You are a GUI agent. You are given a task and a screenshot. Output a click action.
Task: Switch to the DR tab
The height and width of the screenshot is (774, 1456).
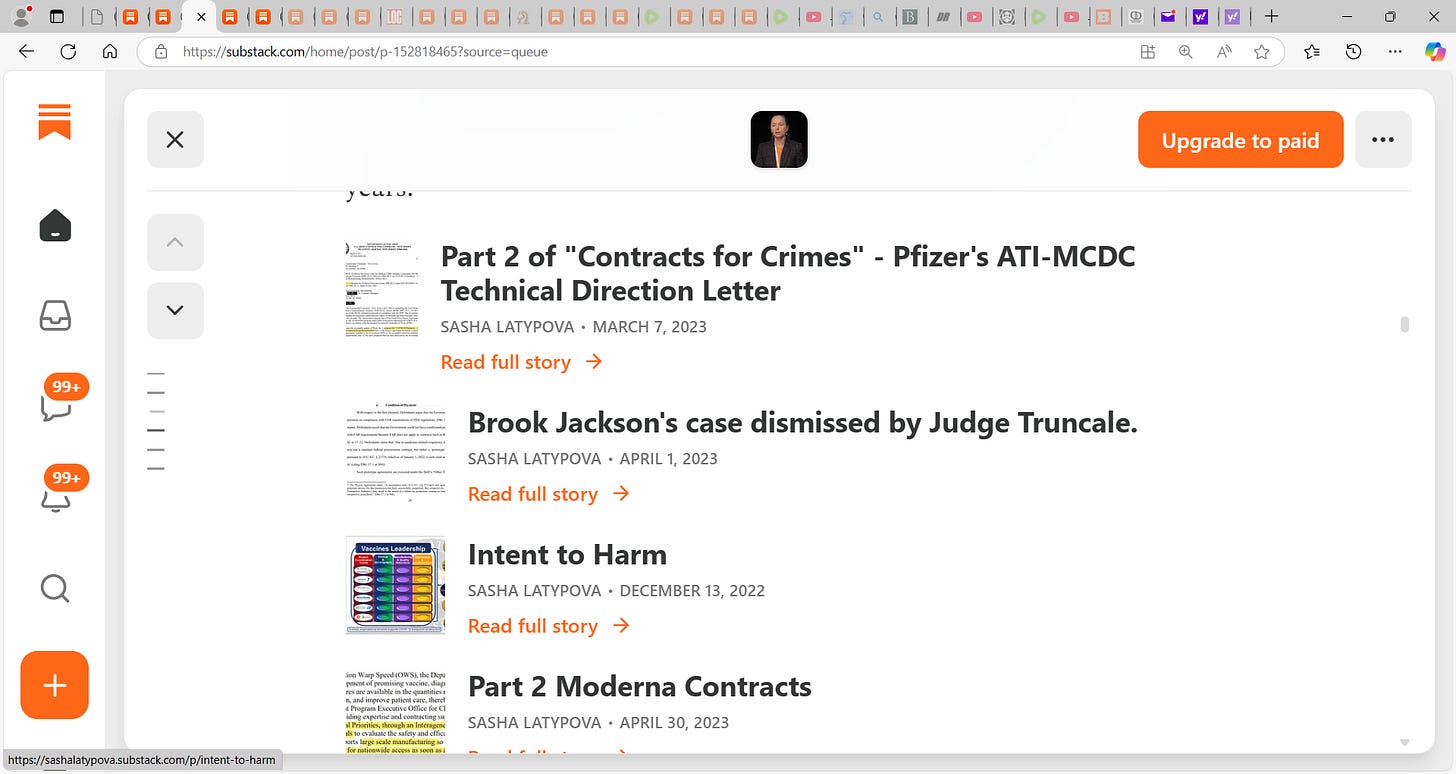(x=942, y=17)
